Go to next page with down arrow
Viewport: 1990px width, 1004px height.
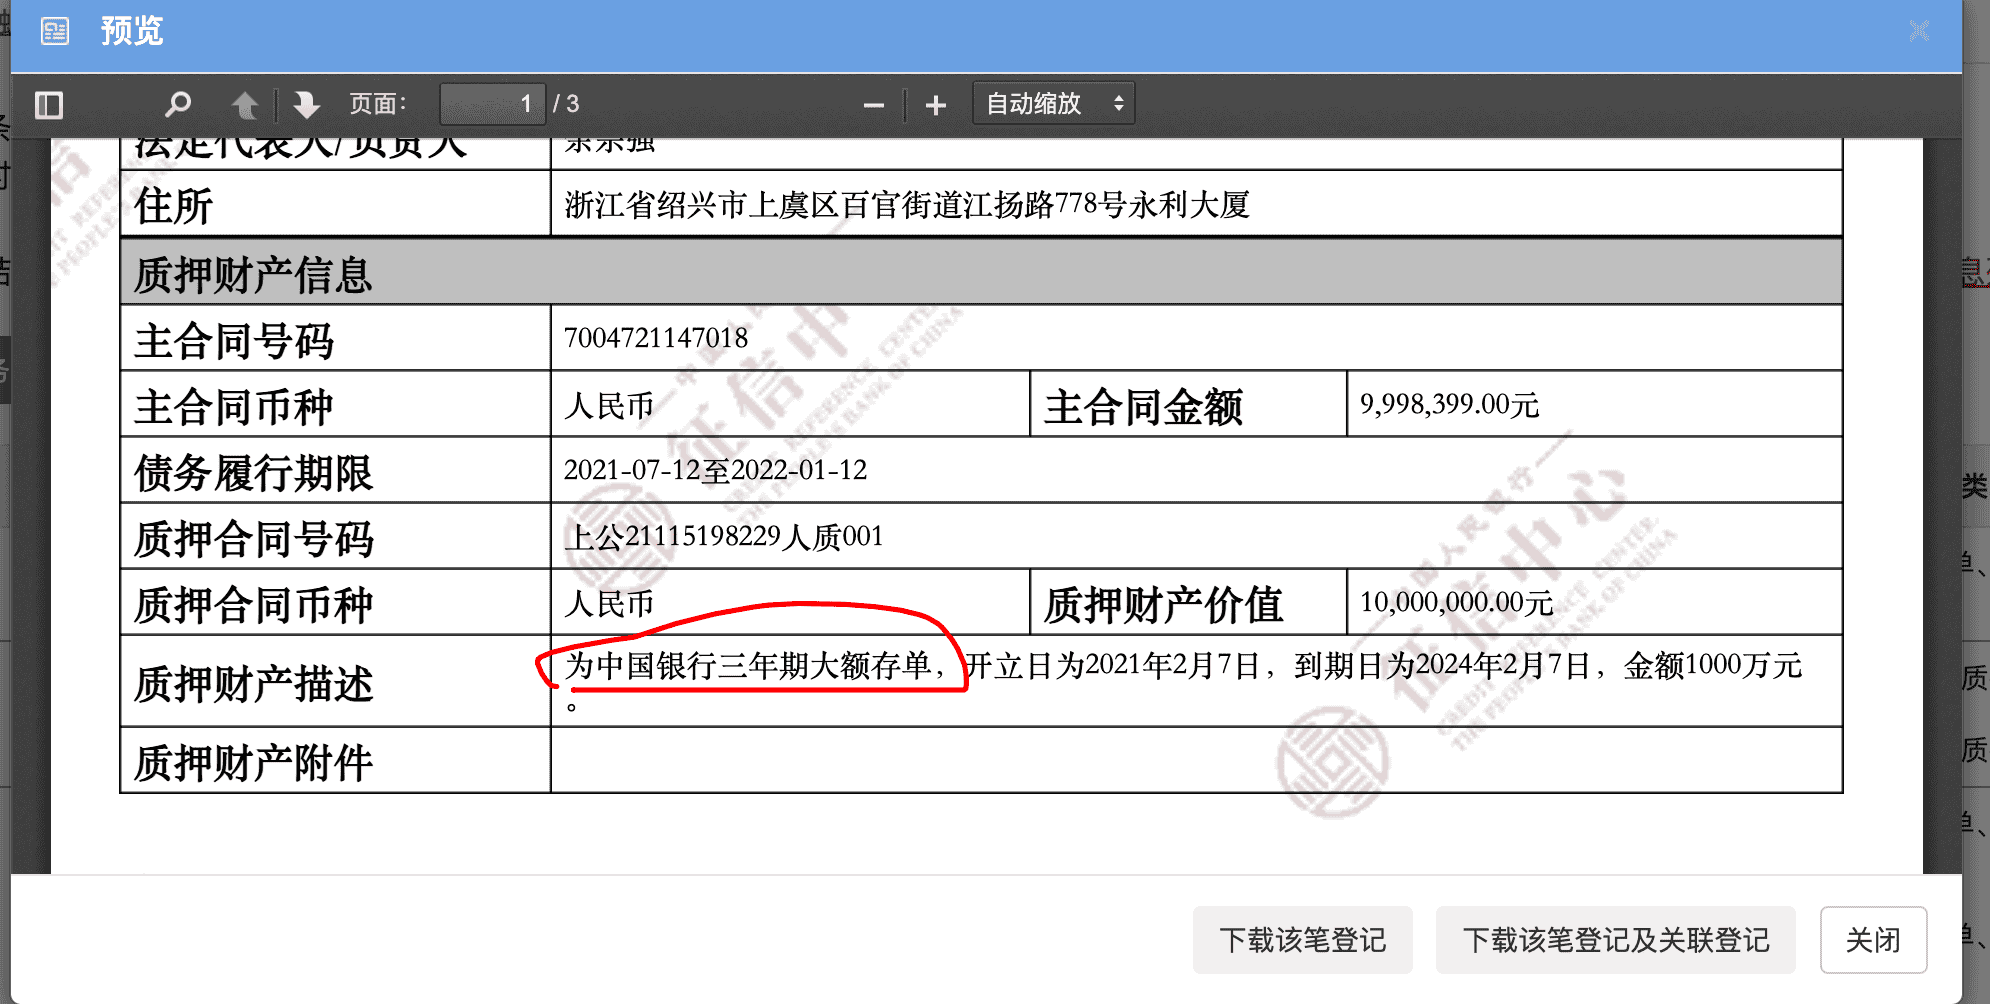tap(306, 105)
